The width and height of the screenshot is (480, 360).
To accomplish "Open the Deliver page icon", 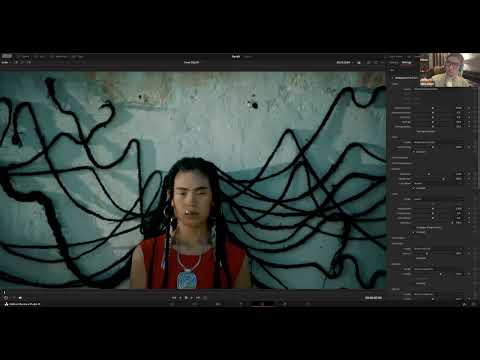I will (308, 304).
